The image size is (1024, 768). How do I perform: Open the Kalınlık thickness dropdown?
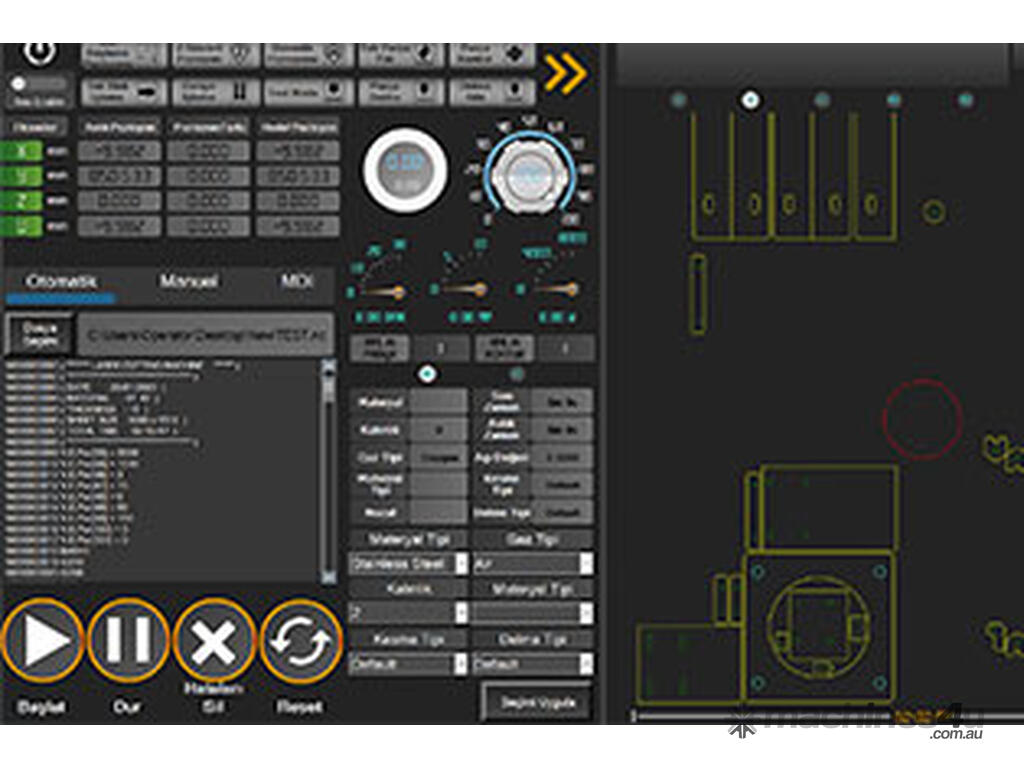pyautogui.click(x=408, y=613)
